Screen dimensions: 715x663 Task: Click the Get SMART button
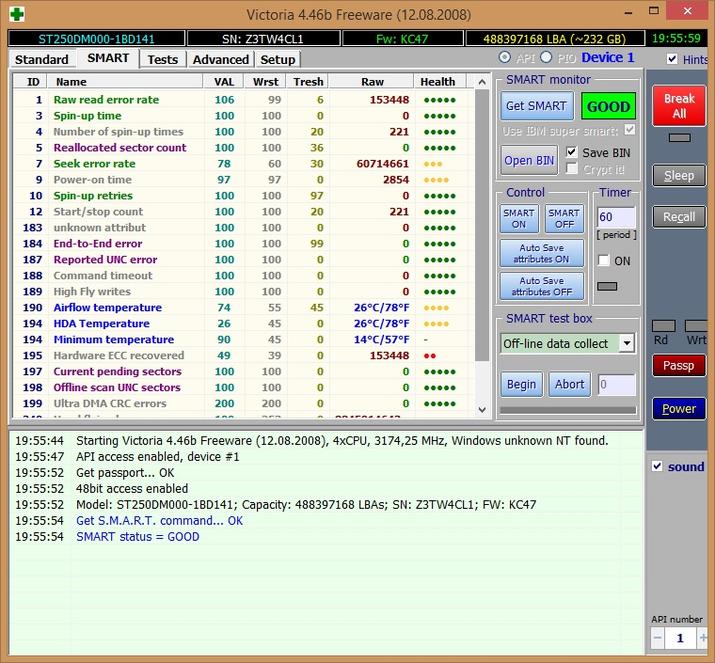click(x=537, y=105)
